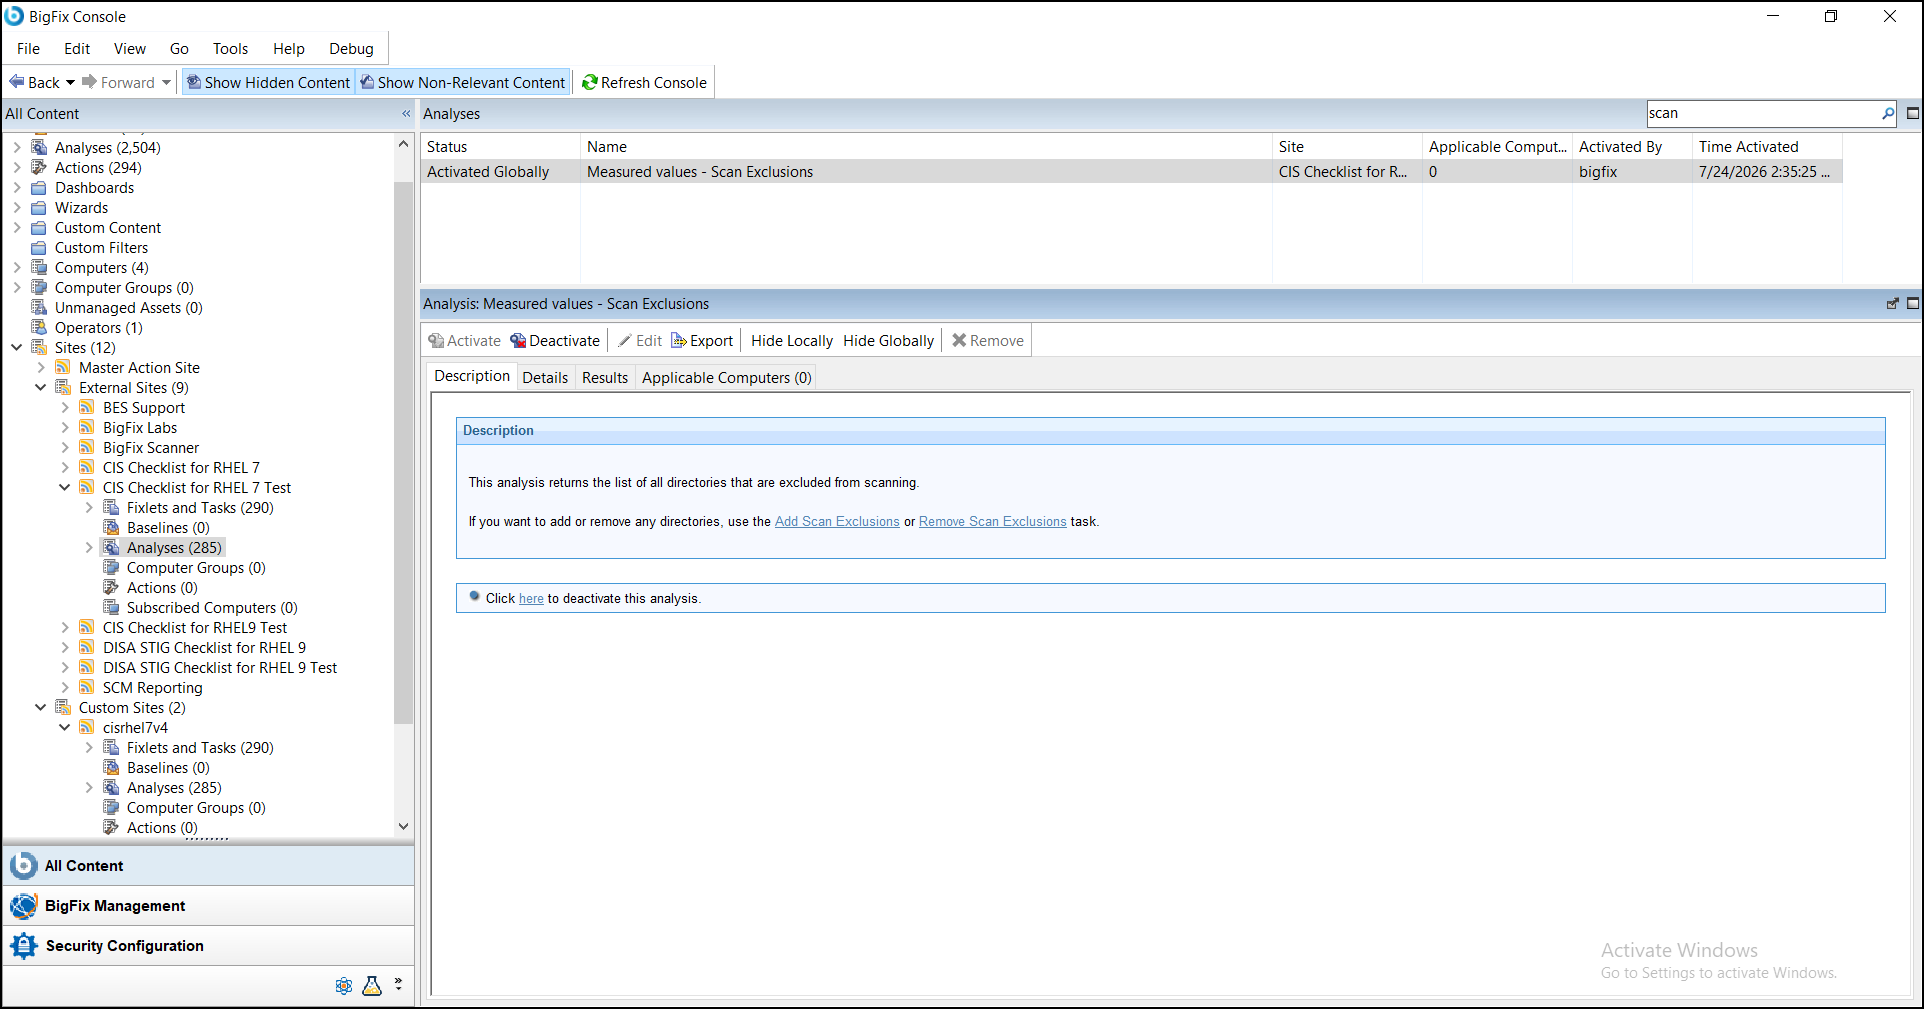Expand the Dashboards node

coord(17,188)
